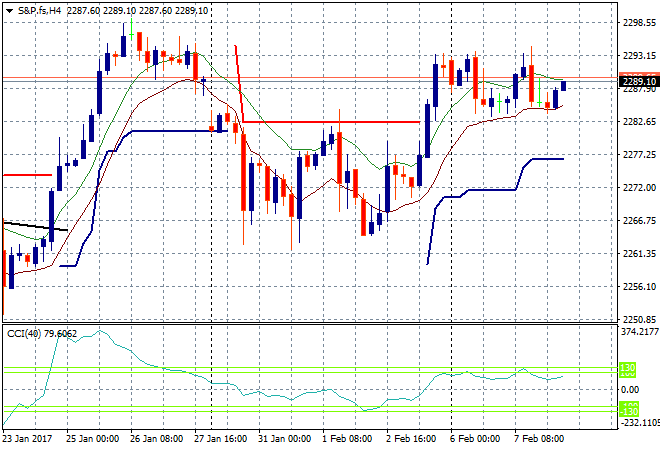This screenshot has width=660, height=450.
Task: Click the 2261.35 price axis label
Action: point(639,254)
